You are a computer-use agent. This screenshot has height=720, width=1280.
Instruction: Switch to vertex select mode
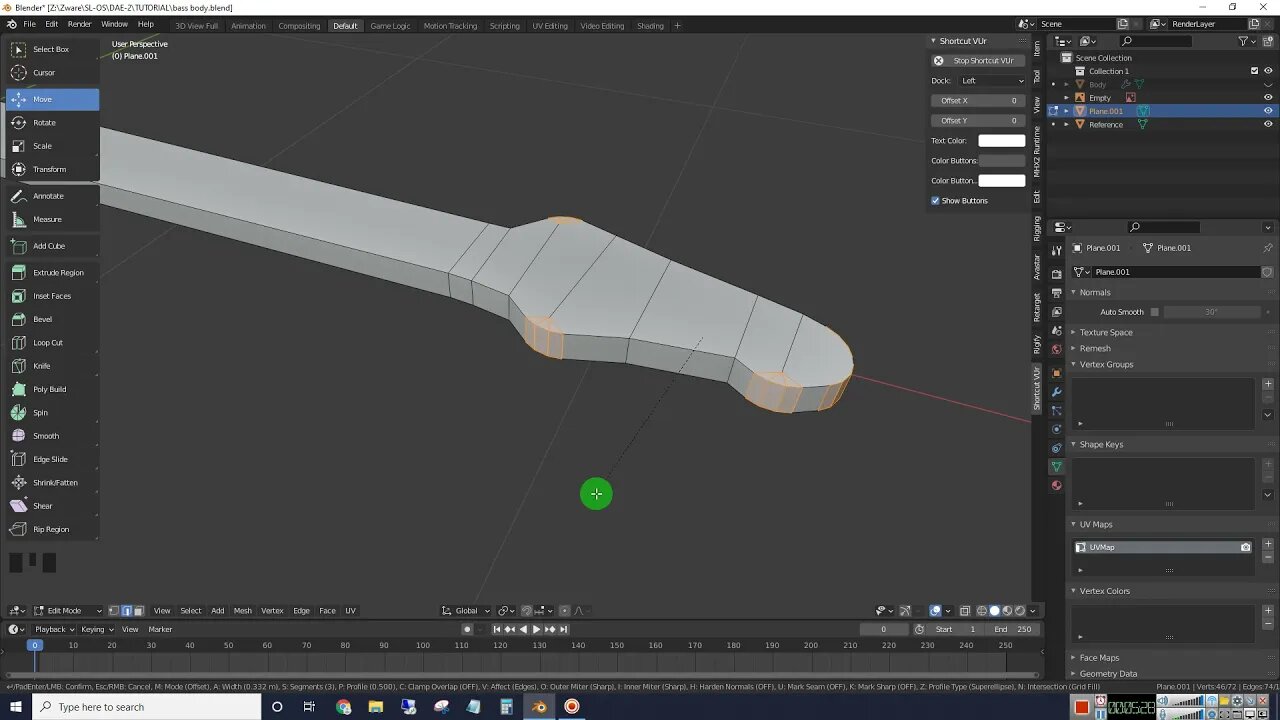click(114, 611)
